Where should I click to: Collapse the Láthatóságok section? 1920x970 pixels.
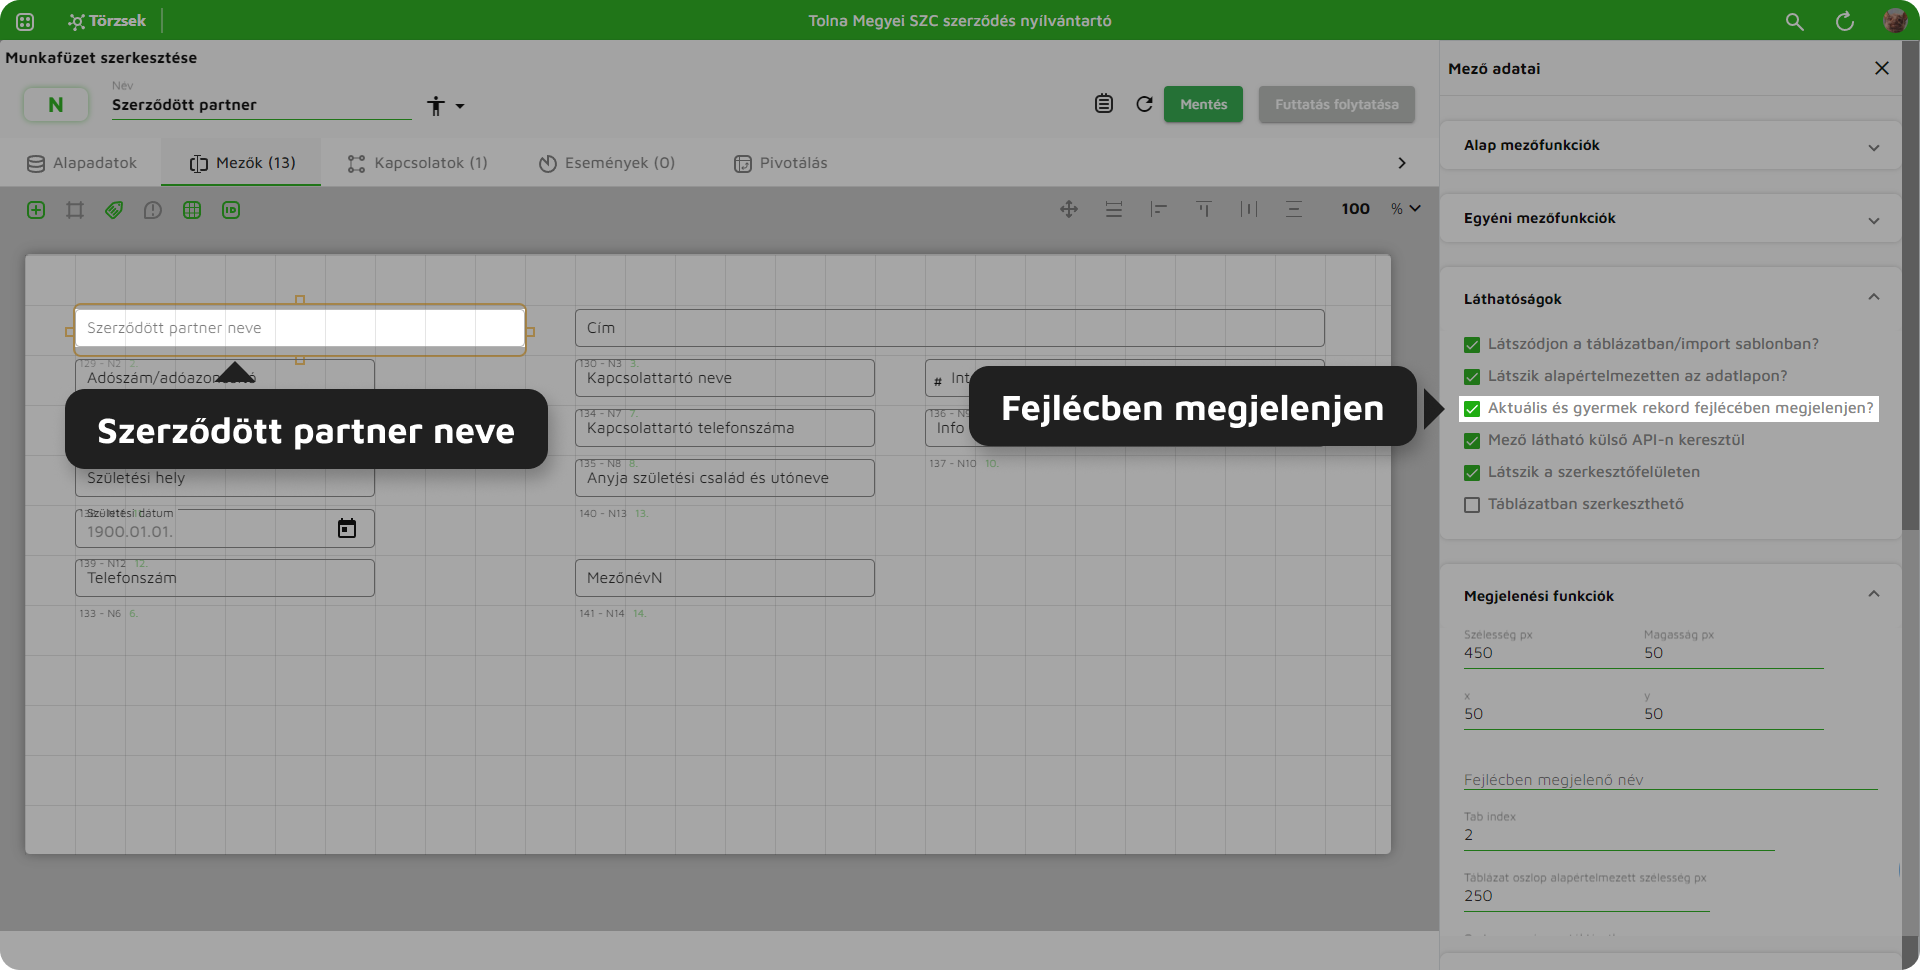pyautogui.click(x=1874, y=298)
